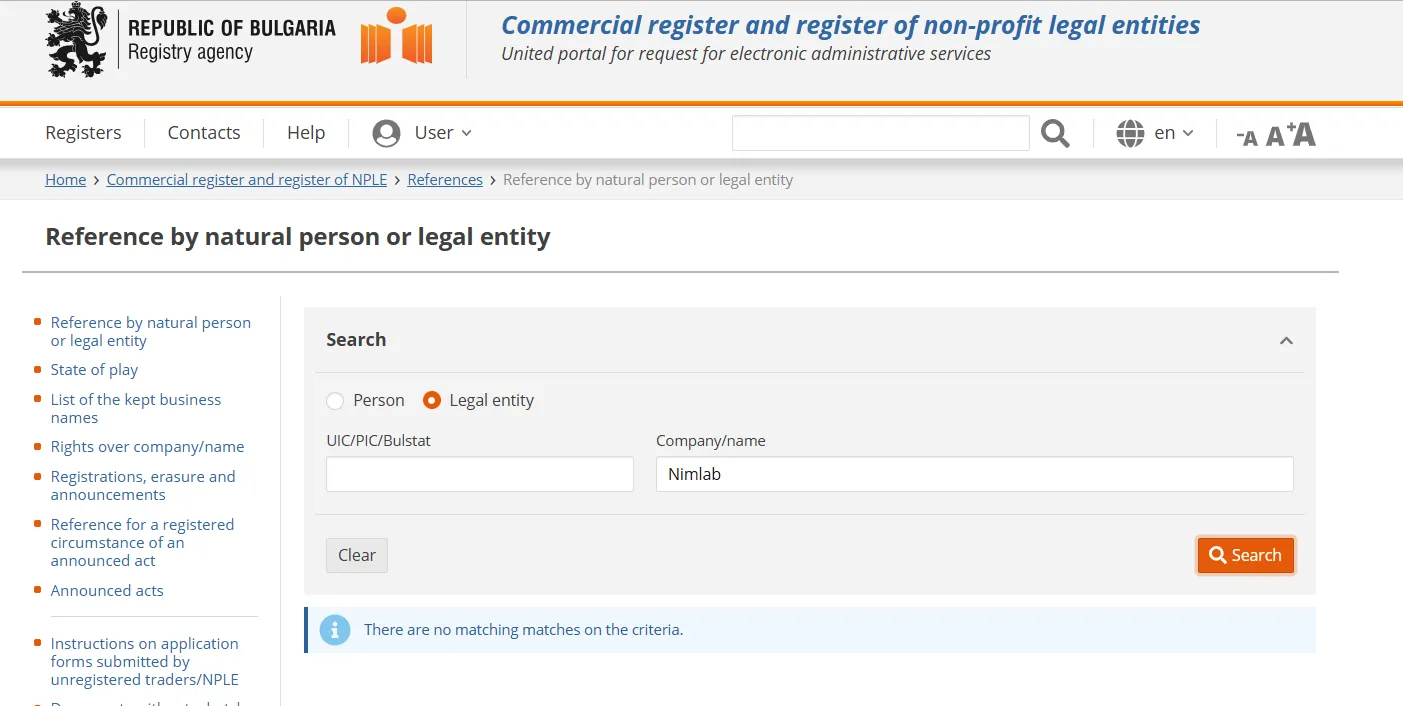Click the User avatar icon

(x=386, y=133)
